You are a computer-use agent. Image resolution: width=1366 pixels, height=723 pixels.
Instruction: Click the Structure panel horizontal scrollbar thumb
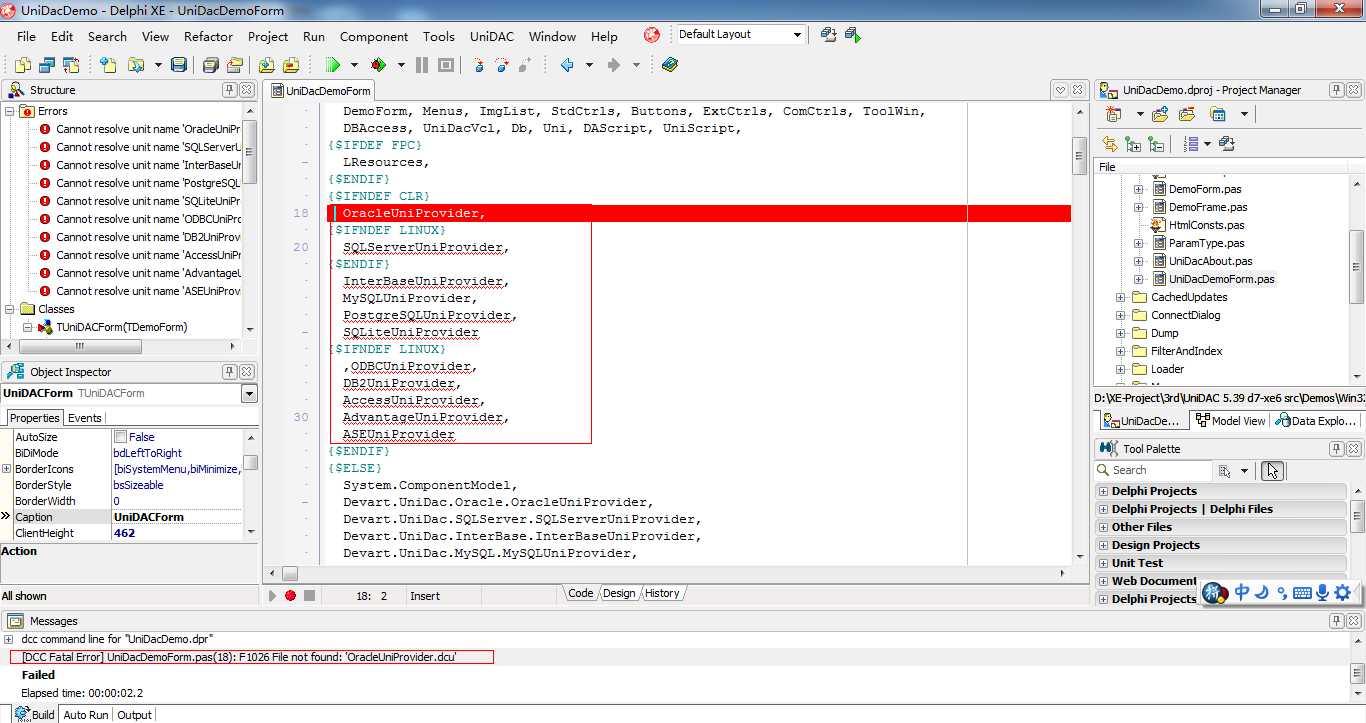[80, 346]
